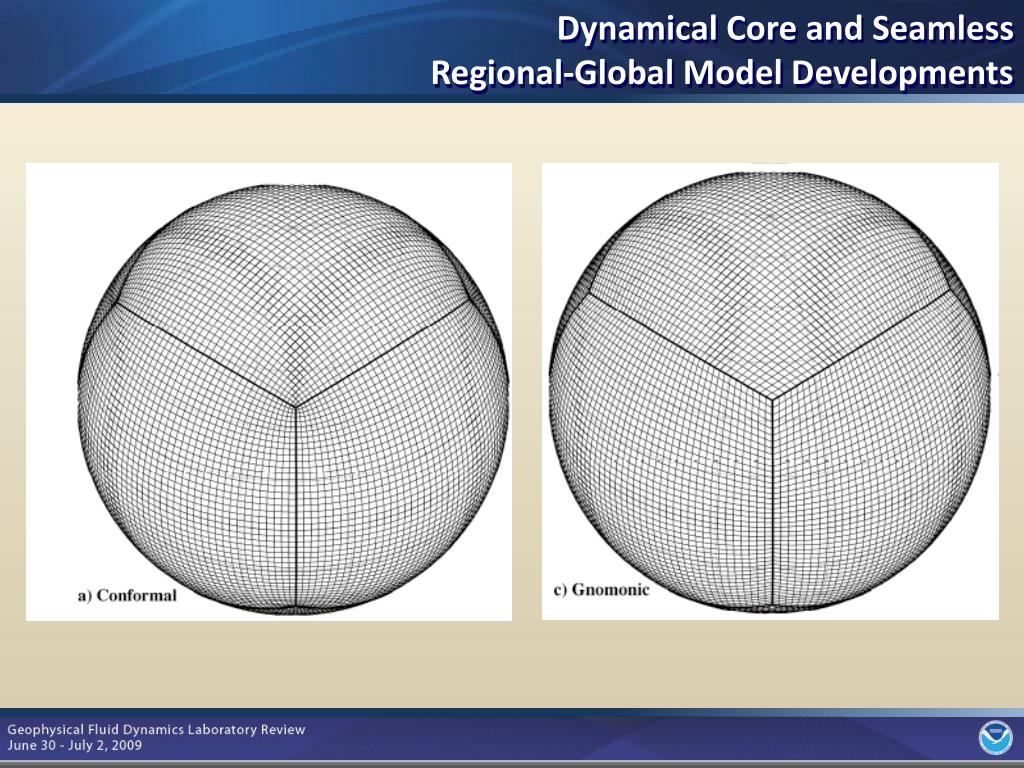1024x768 pixels.
Task: Click 'Geophysical Fluid Dynamics Laboratory Review' footer
Action: tap(156, 729)
